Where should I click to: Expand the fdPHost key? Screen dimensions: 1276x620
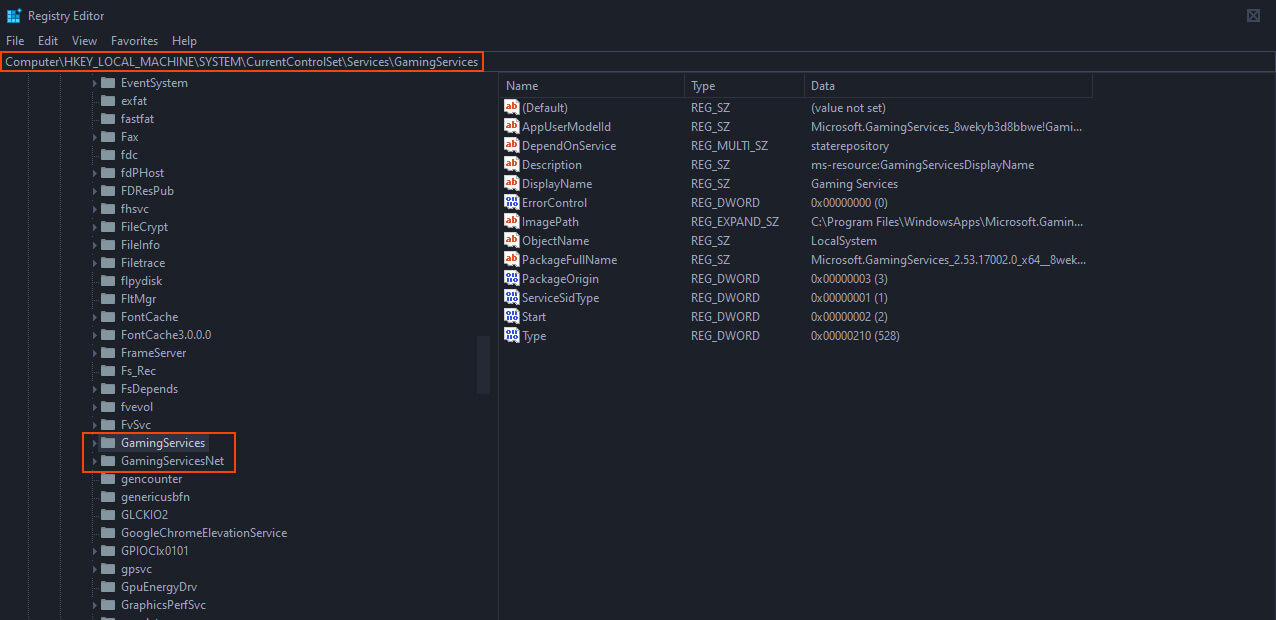pos(95,173)
